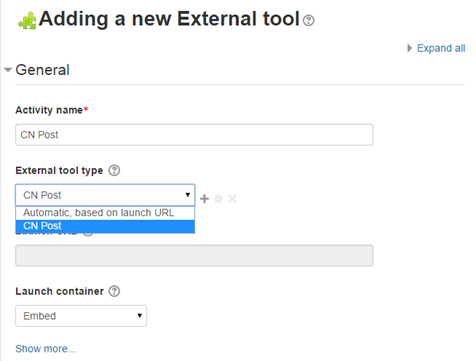Screen dimensions: 476x361
Task: Collapse the General section triangle
Action: (8, 70)
